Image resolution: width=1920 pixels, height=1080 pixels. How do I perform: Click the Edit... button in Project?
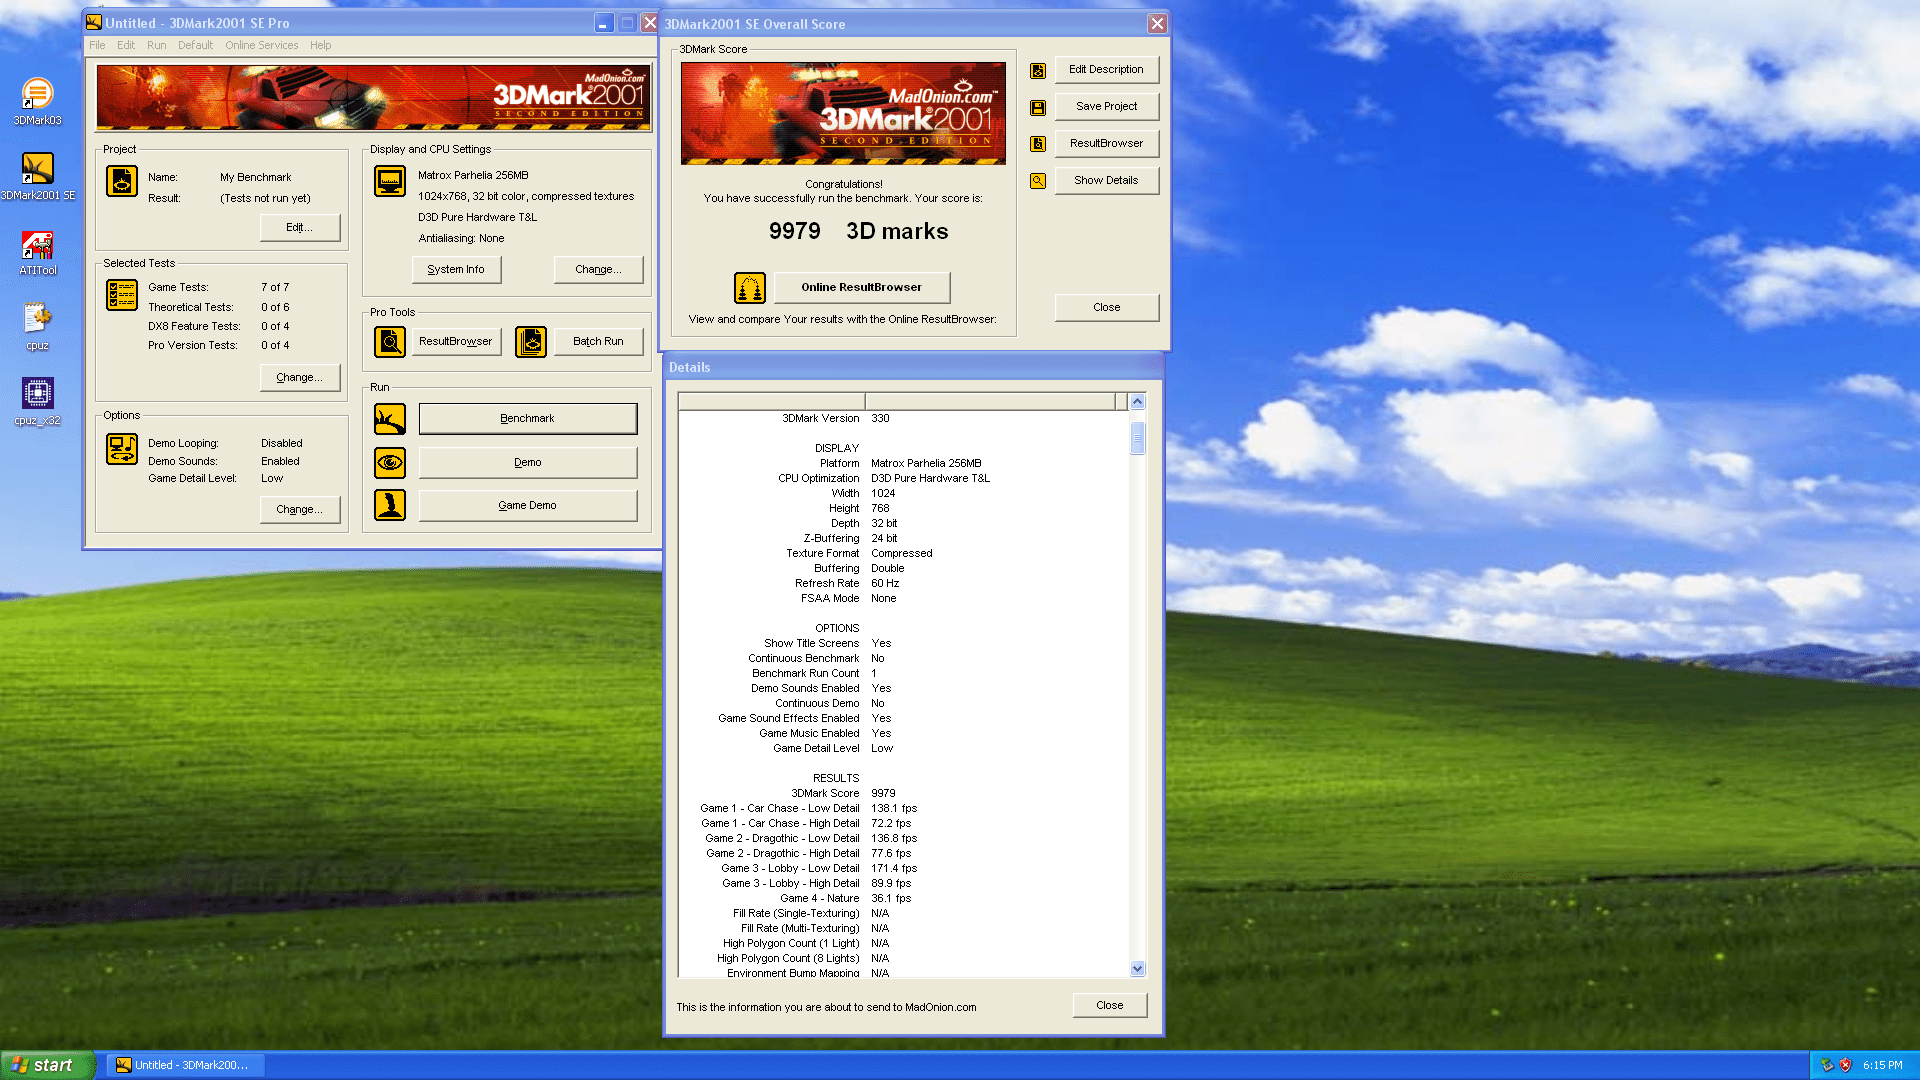(x=300, y=227)
